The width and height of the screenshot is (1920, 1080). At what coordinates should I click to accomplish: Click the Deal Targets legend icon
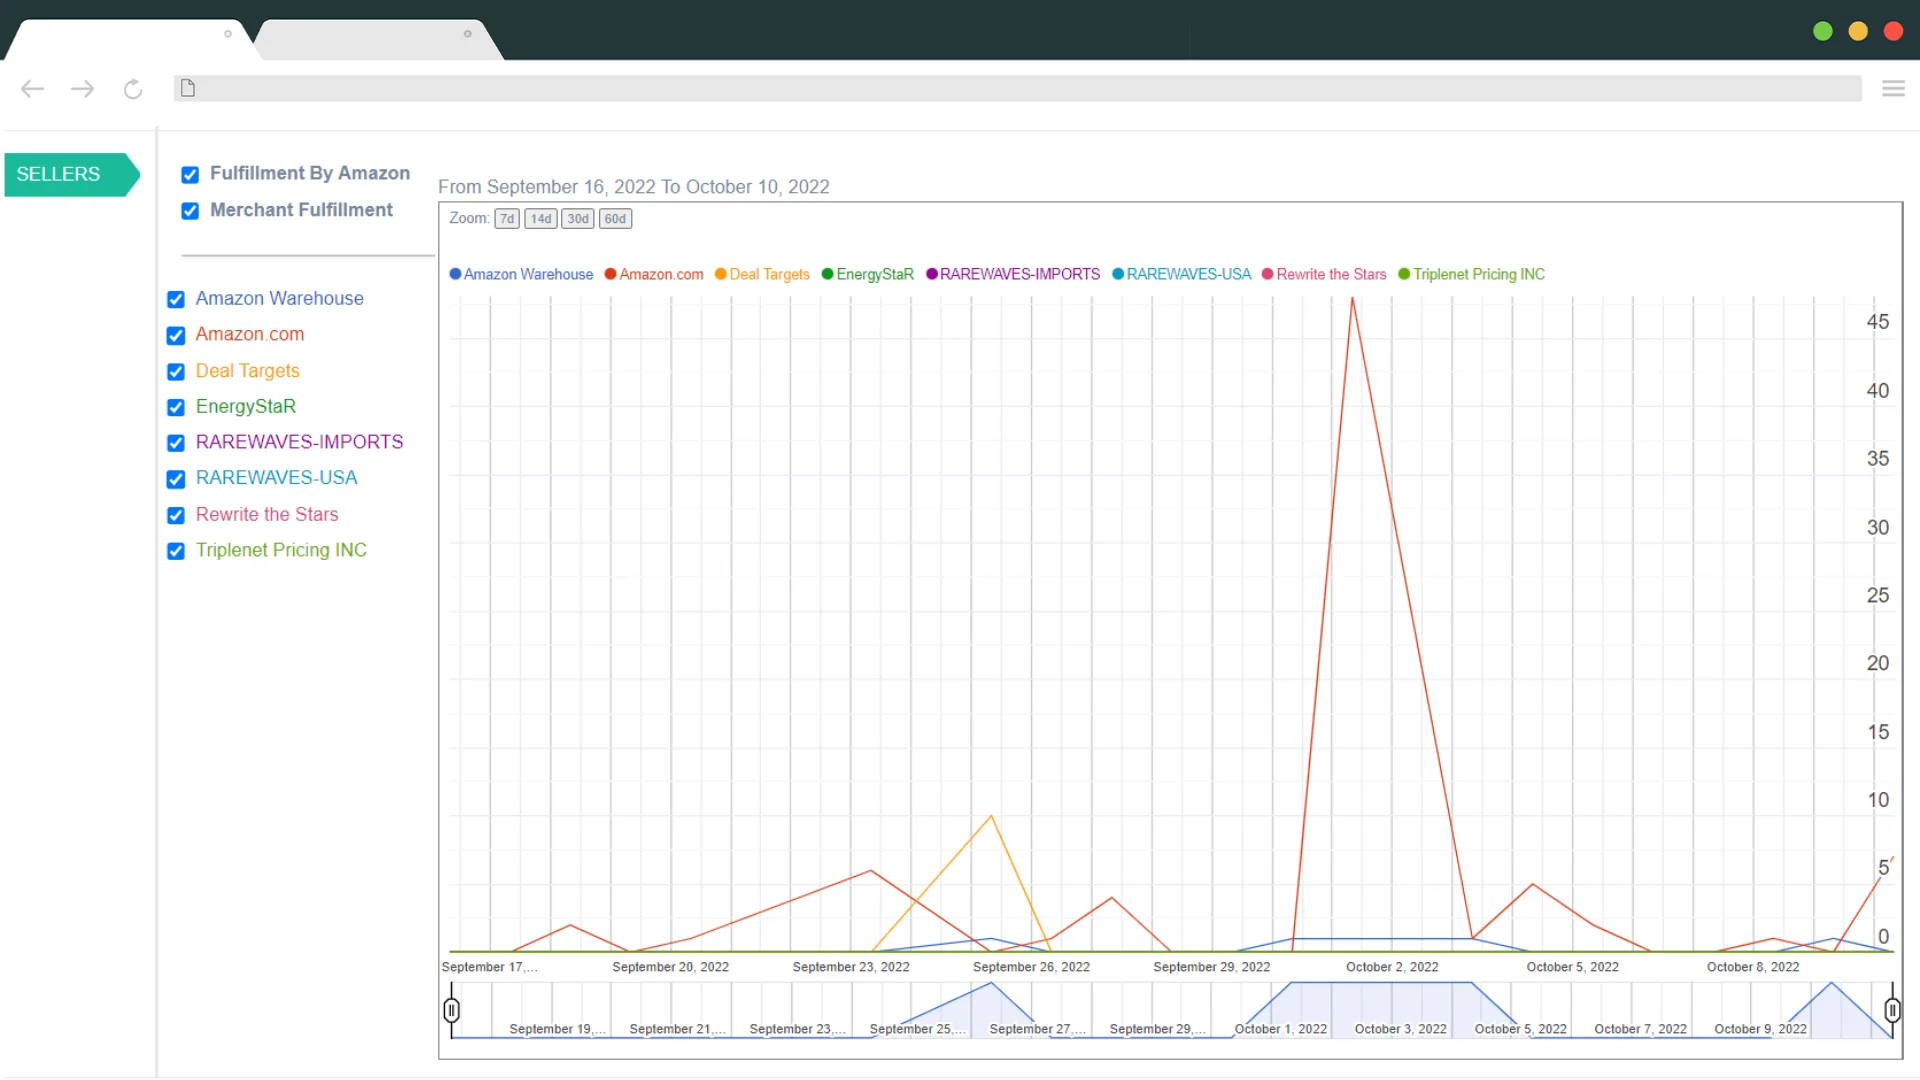721,274
